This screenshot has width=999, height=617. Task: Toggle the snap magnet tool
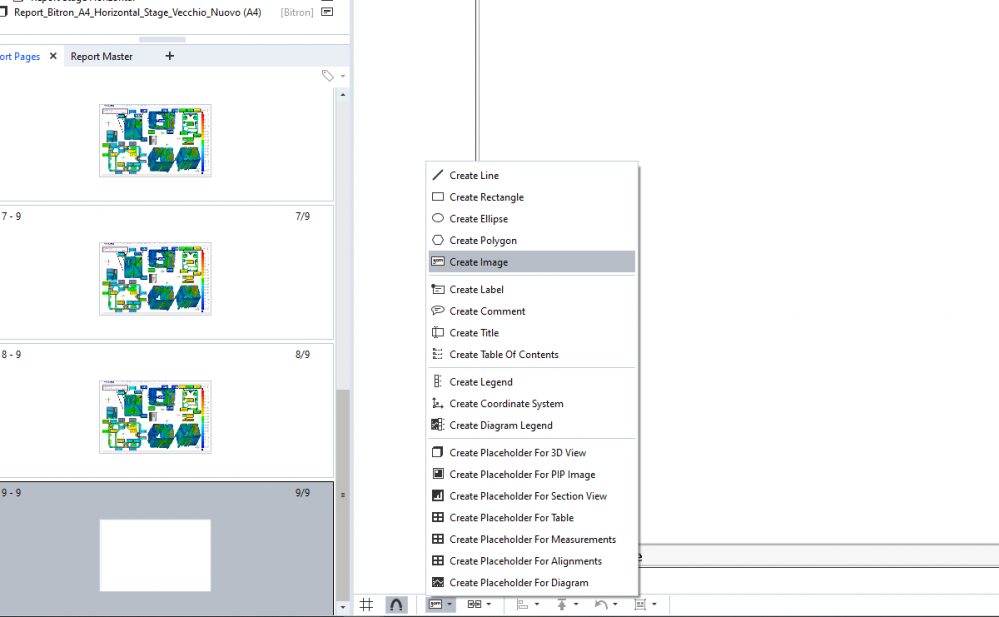397,604
